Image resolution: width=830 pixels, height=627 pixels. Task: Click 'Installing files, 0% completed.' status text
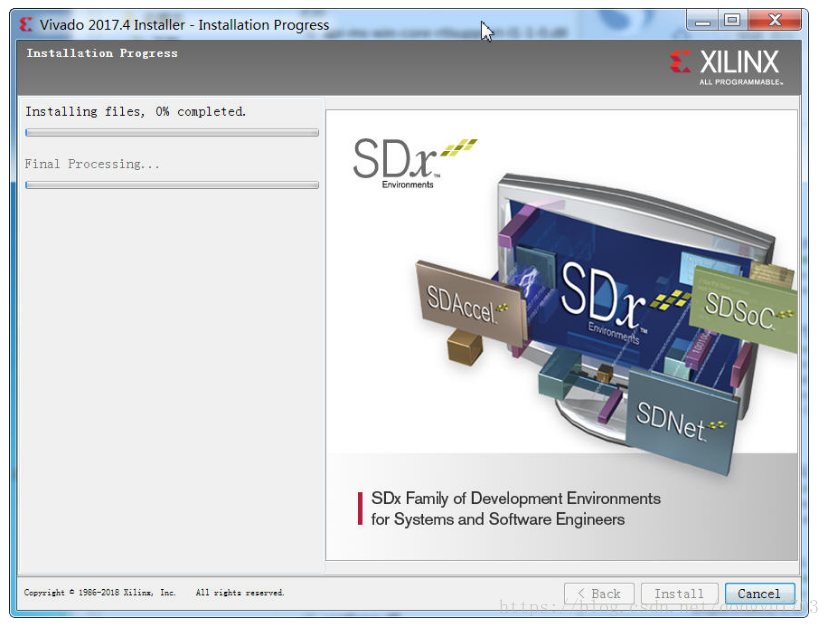click(x=136, y=112)
